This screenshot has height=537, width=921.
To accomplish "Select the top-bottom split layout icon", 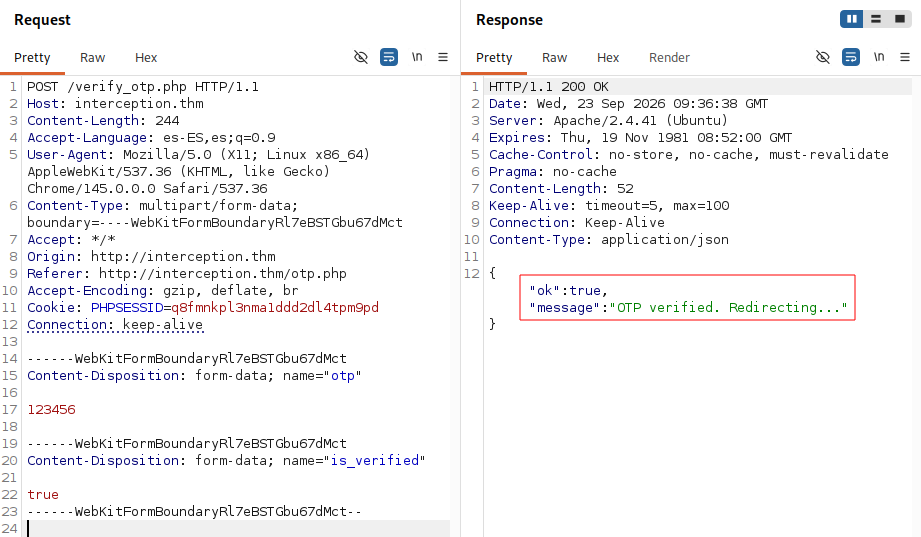I will (876, 19).
